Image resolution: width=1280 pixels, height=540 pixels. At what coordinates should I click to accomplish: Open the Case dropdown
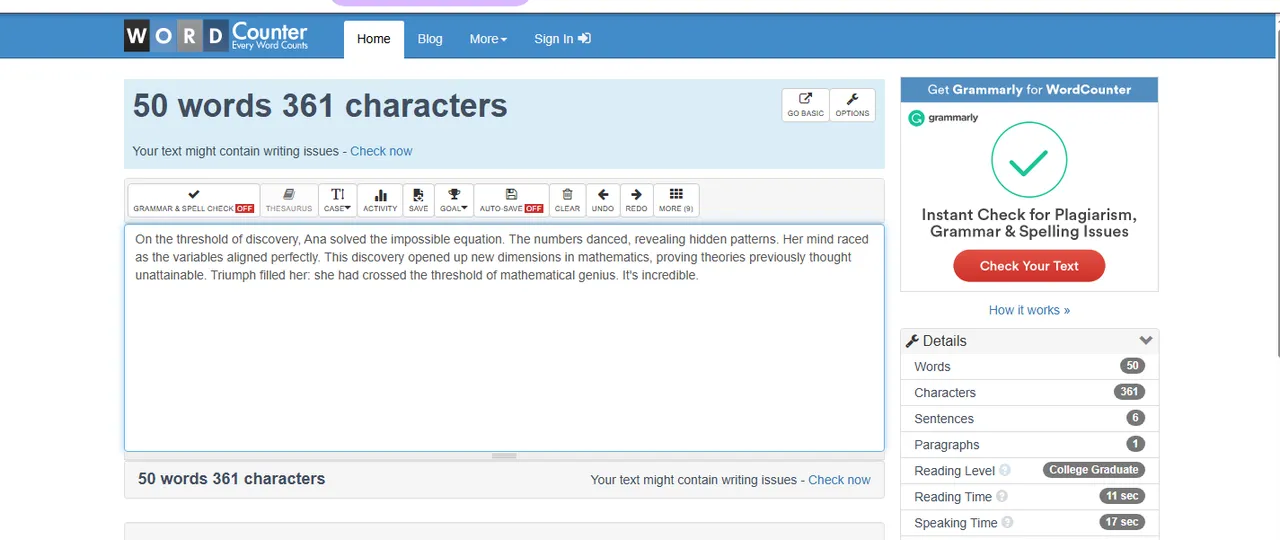[x=338, y=200]
